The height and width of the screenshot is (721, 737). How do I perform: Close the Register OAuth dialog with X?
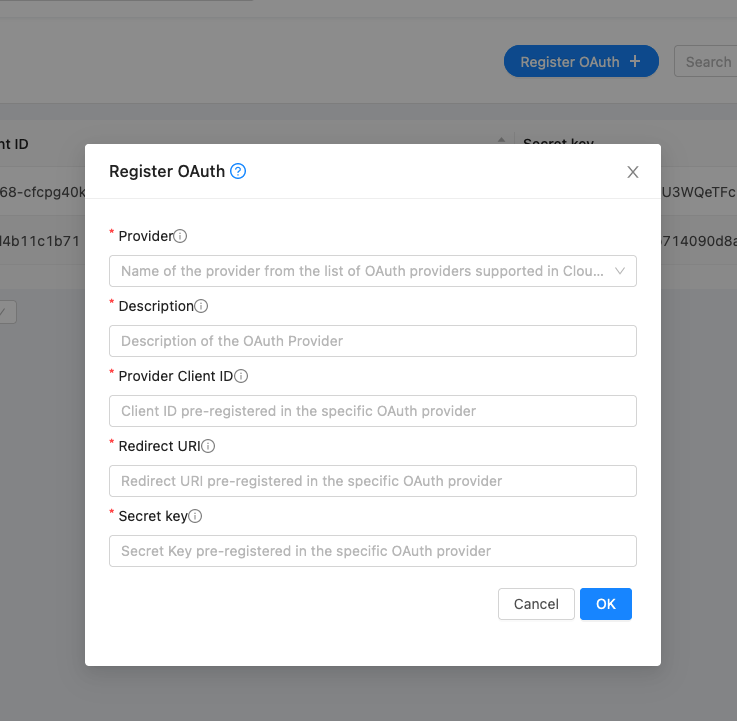(x=632, y=172)
